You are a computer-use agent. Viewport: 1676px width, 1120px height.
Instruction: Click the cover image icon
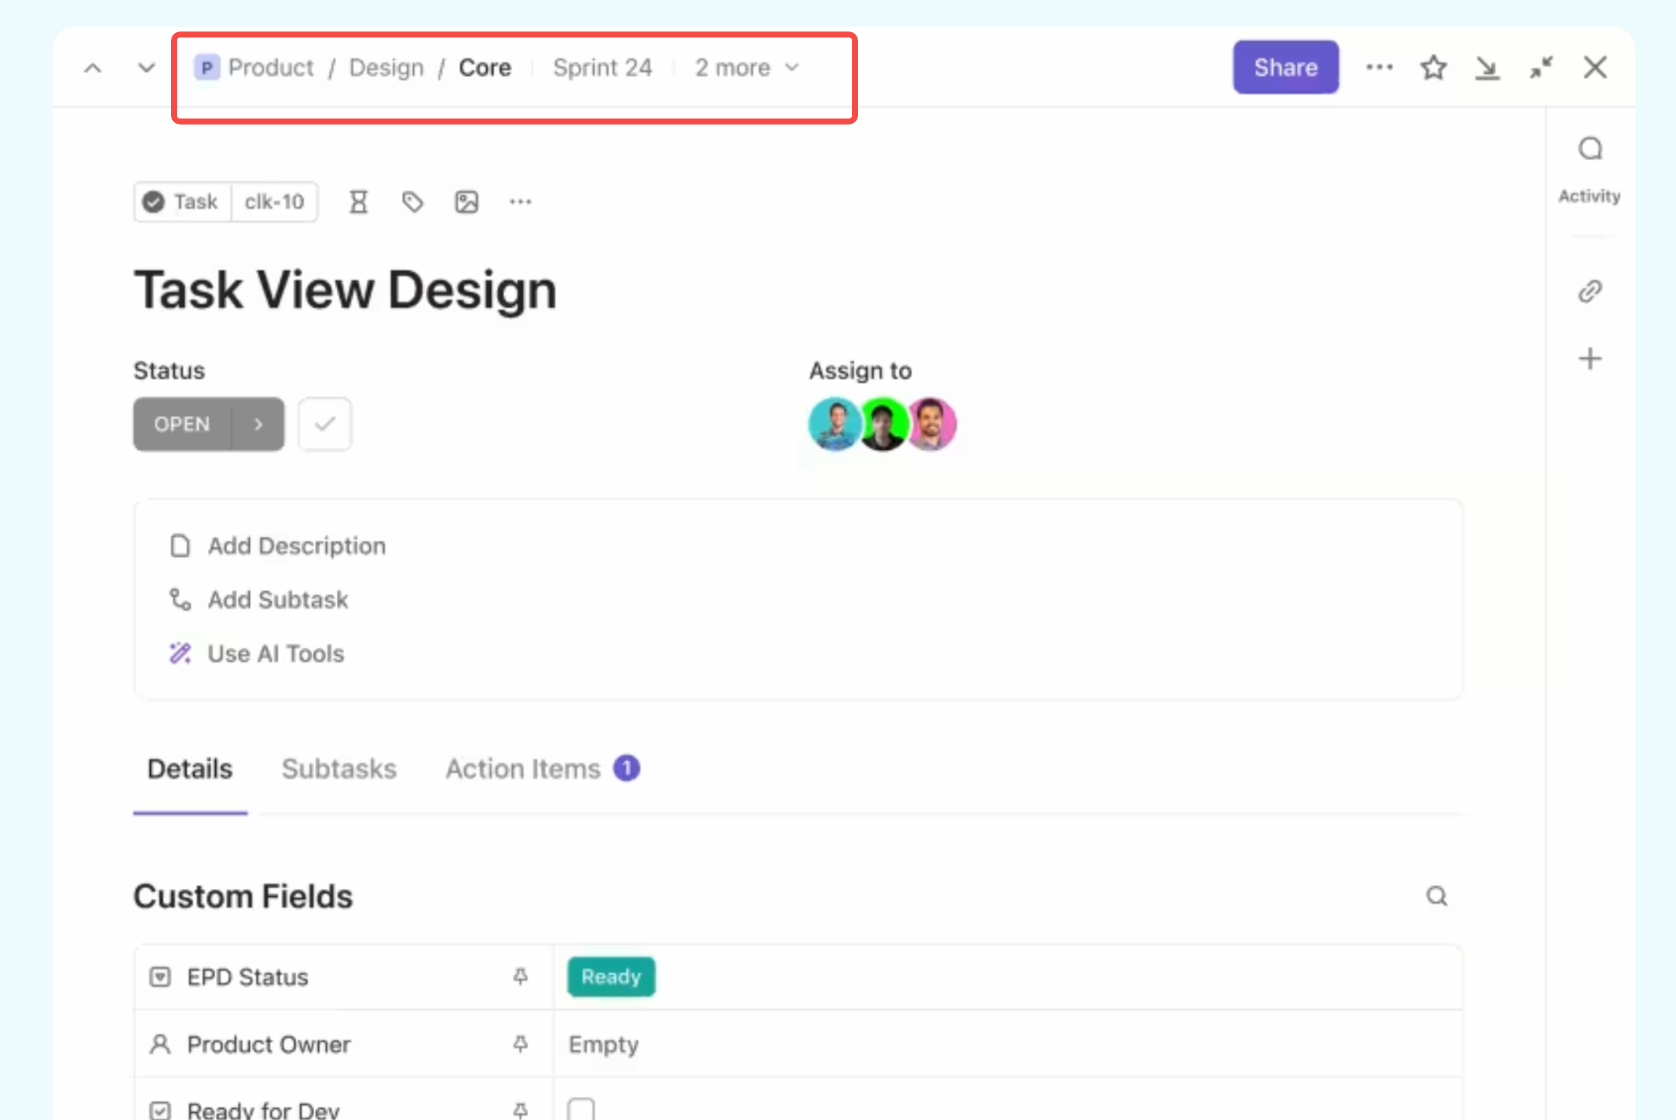pyautogui.click(x=466, y=202)
